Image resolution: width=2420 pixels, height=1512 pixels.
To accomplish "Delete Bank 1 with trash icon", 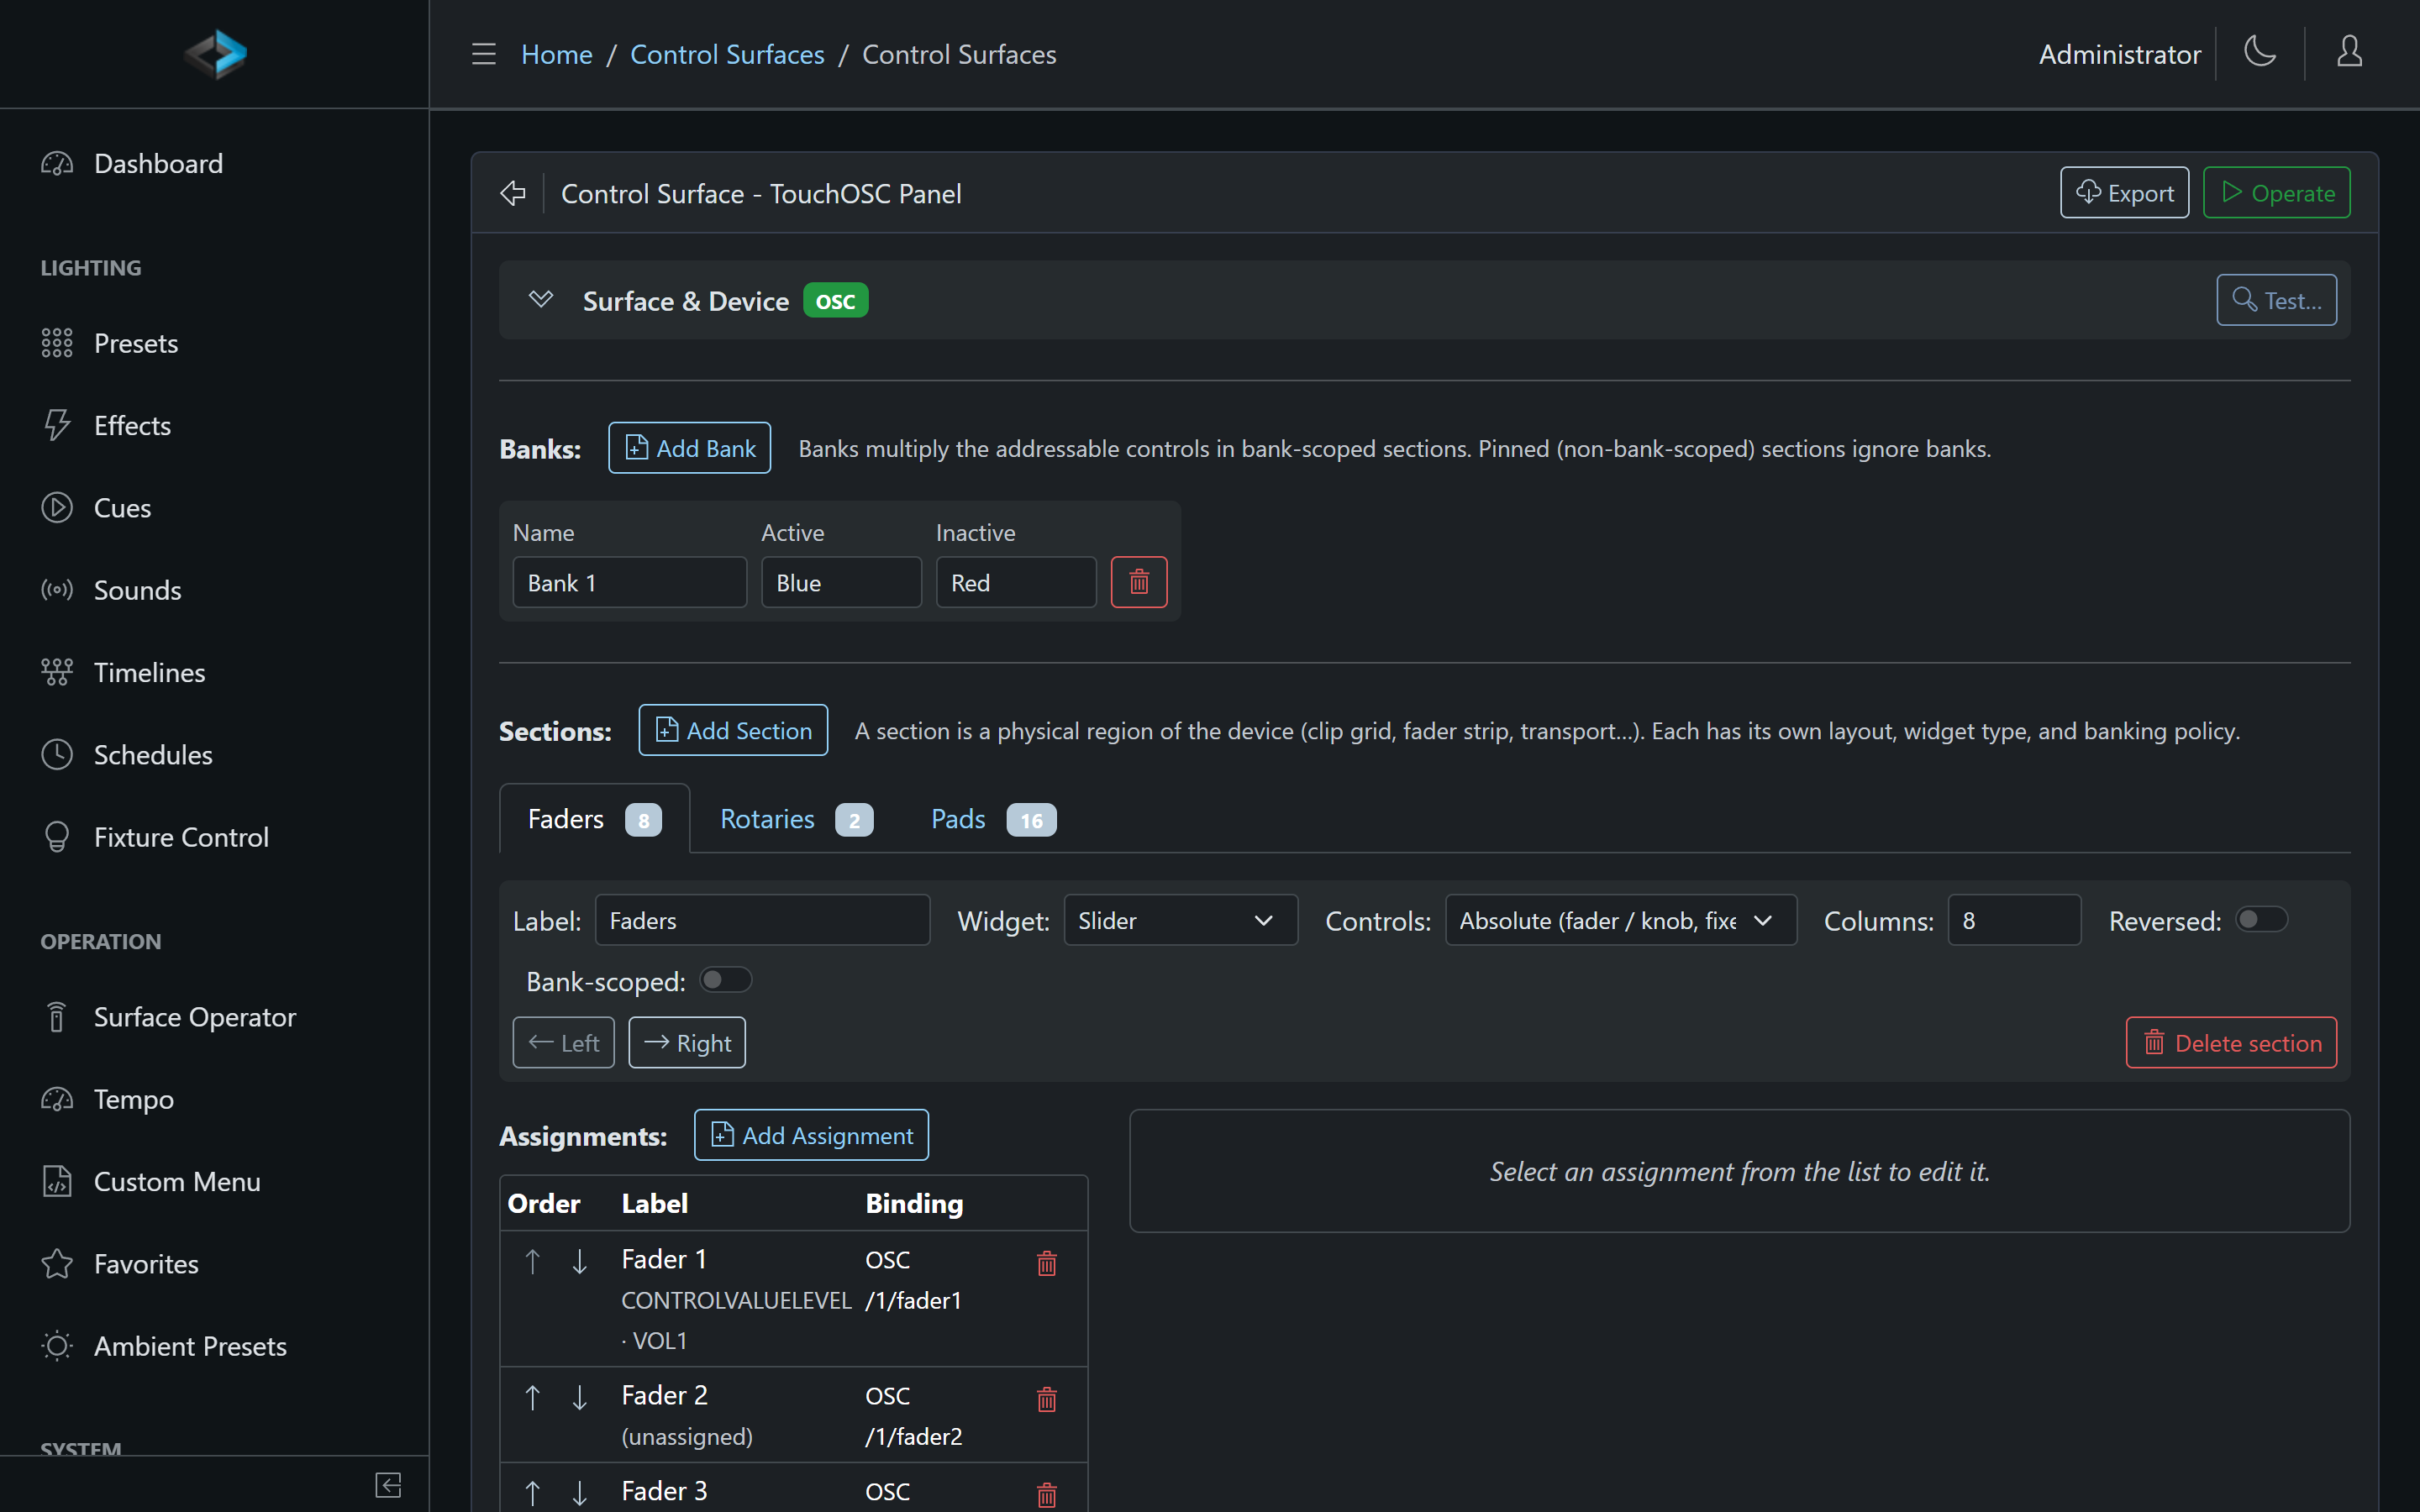I will tap(1139, 582).
